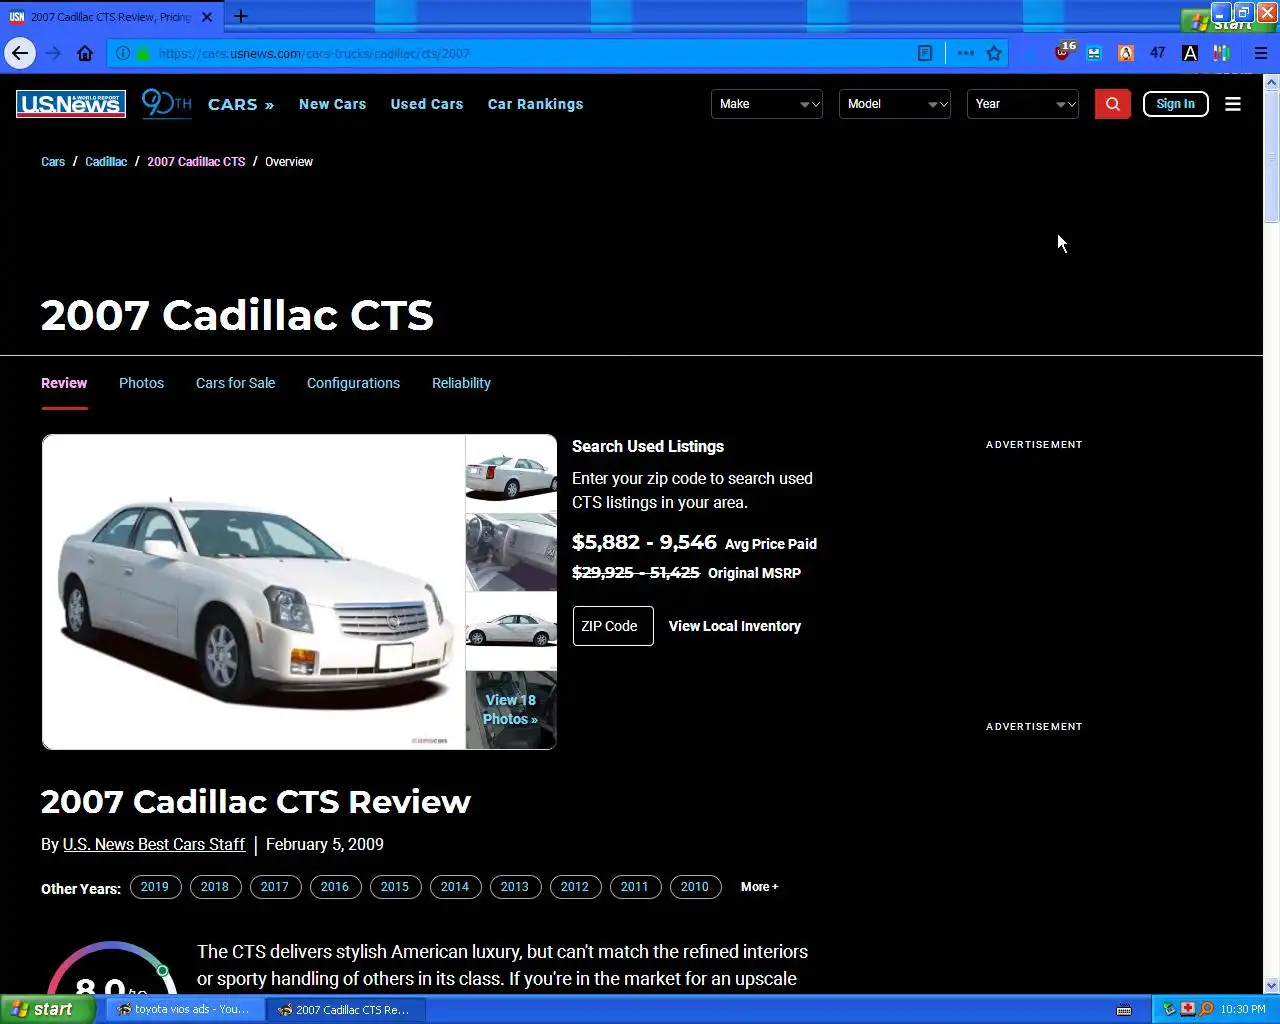Click the blue extension icon beside uBlock
The height and width of the screenshot is (1024, 1280).
coord(1094,53)
